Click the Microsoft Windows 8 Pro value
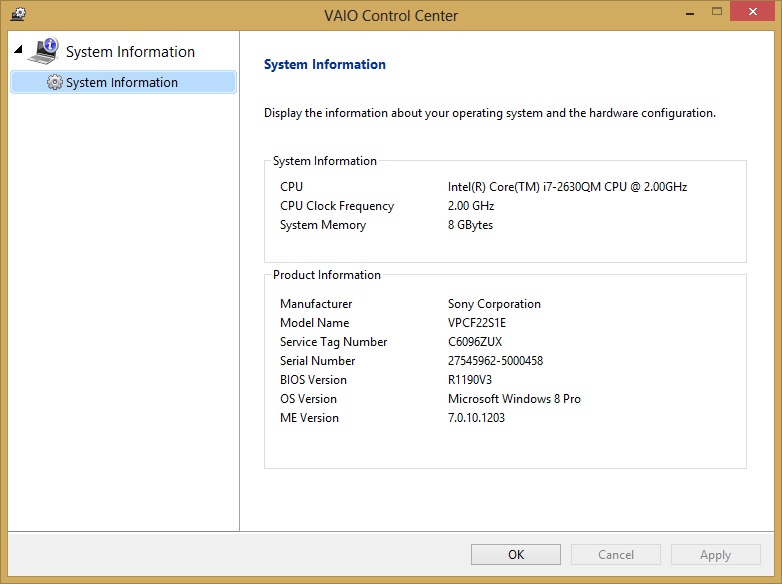This screenshot has width=782, height=584. [514, 398]
